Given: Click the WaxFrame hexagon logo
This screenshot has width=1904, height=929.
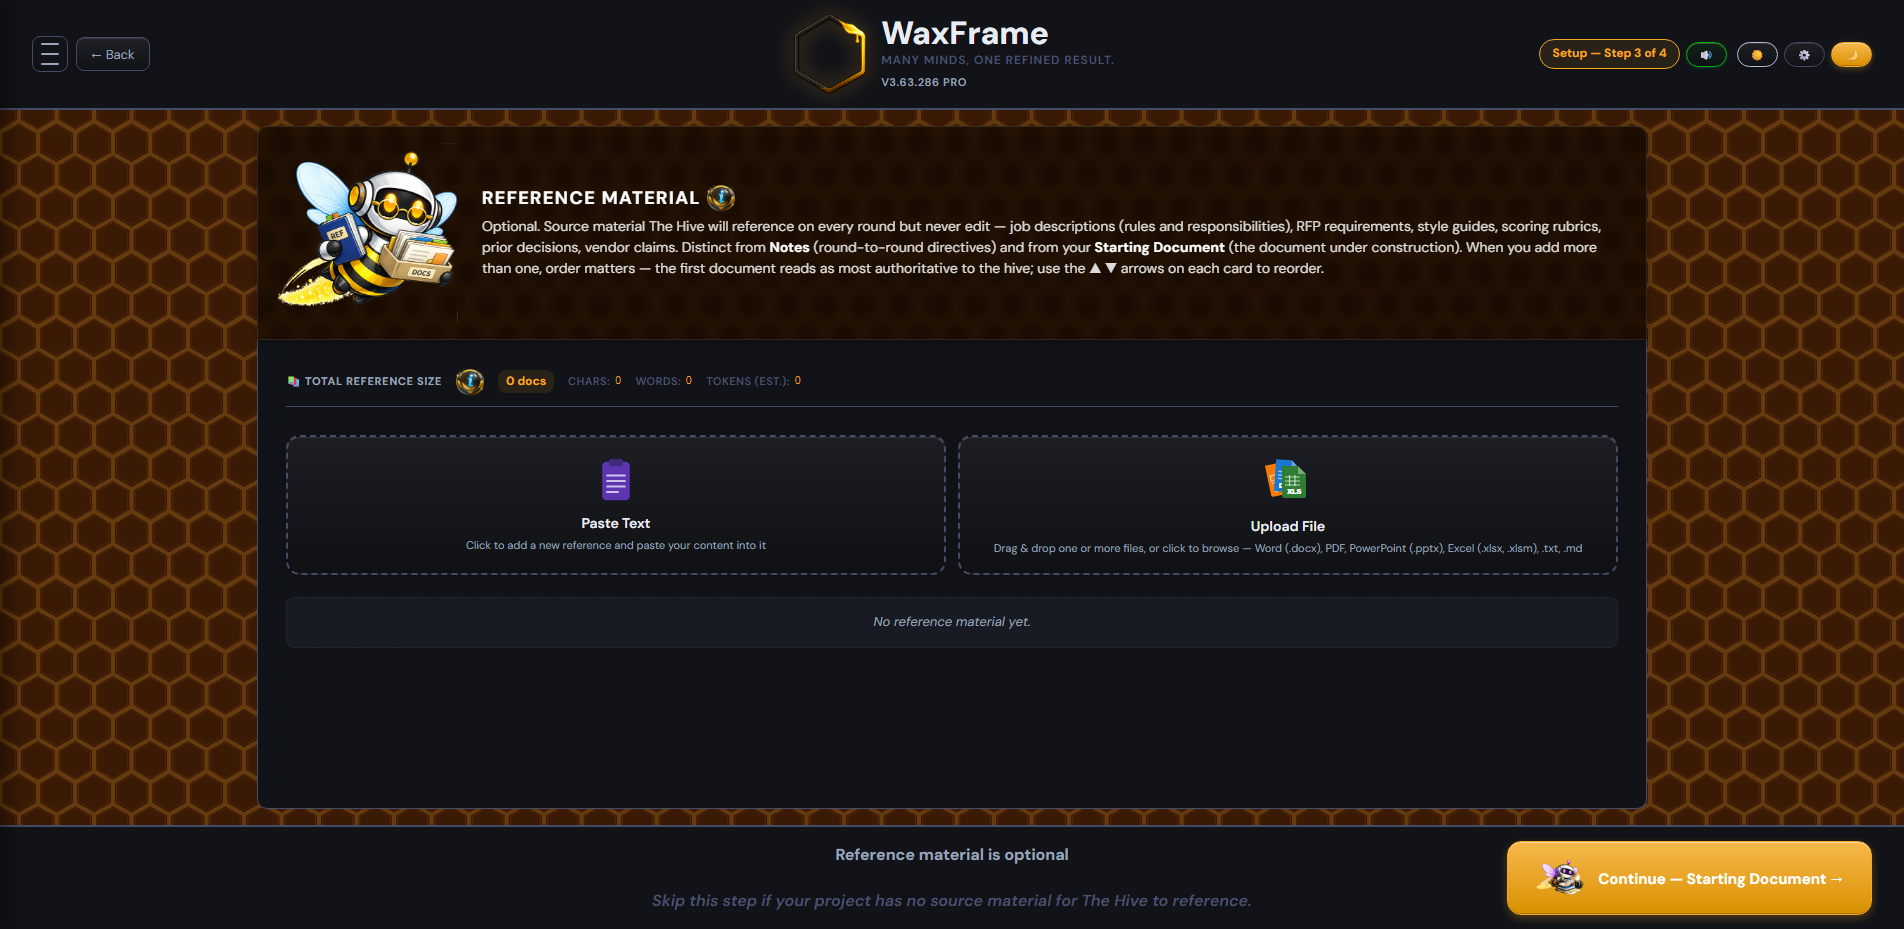Looking at the screenshot, I should pyautogui.click(x=829, y=54).
